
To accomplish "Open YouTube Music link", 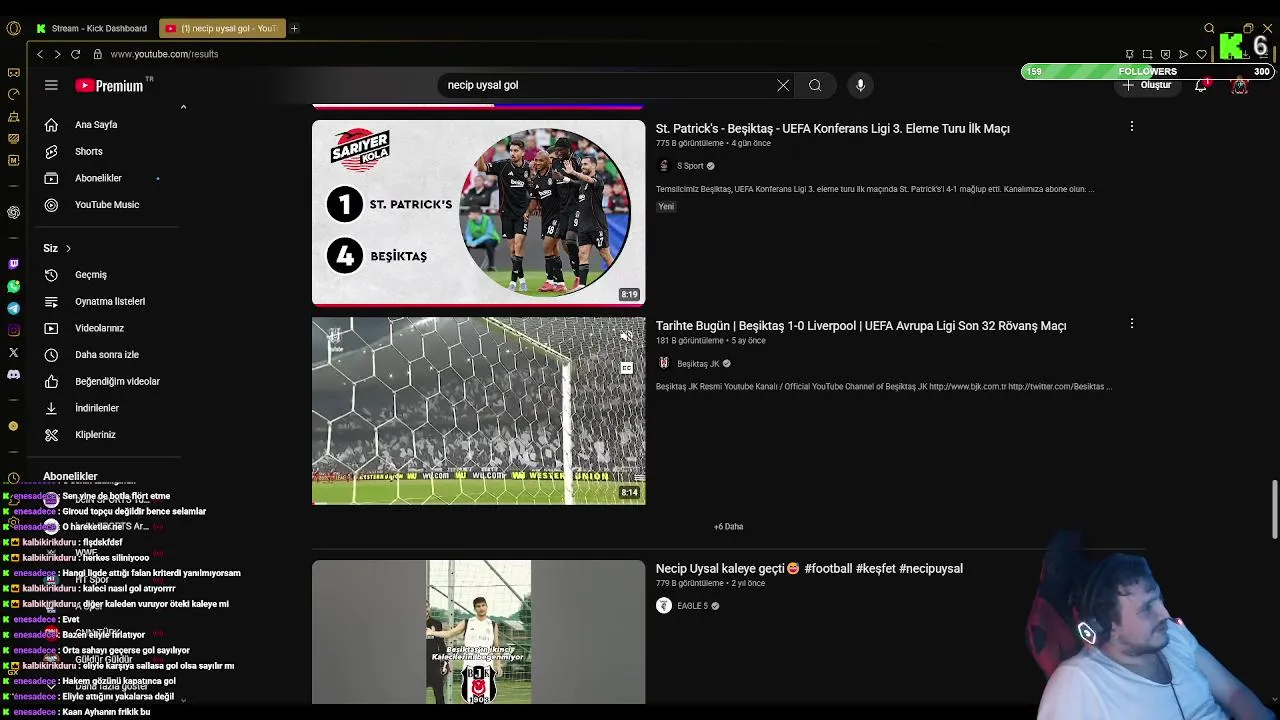I will coord(107,205).
